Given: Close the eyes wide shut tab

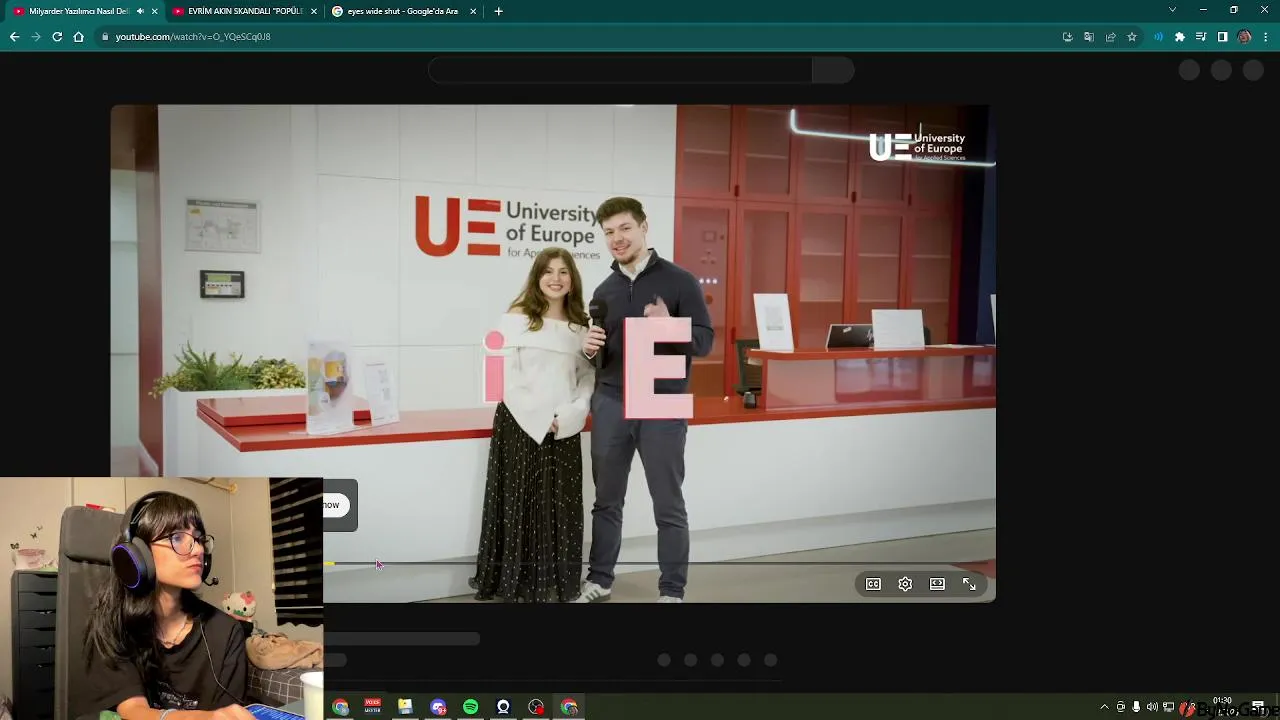Looking at the screenshot, I should pos(473,11).
